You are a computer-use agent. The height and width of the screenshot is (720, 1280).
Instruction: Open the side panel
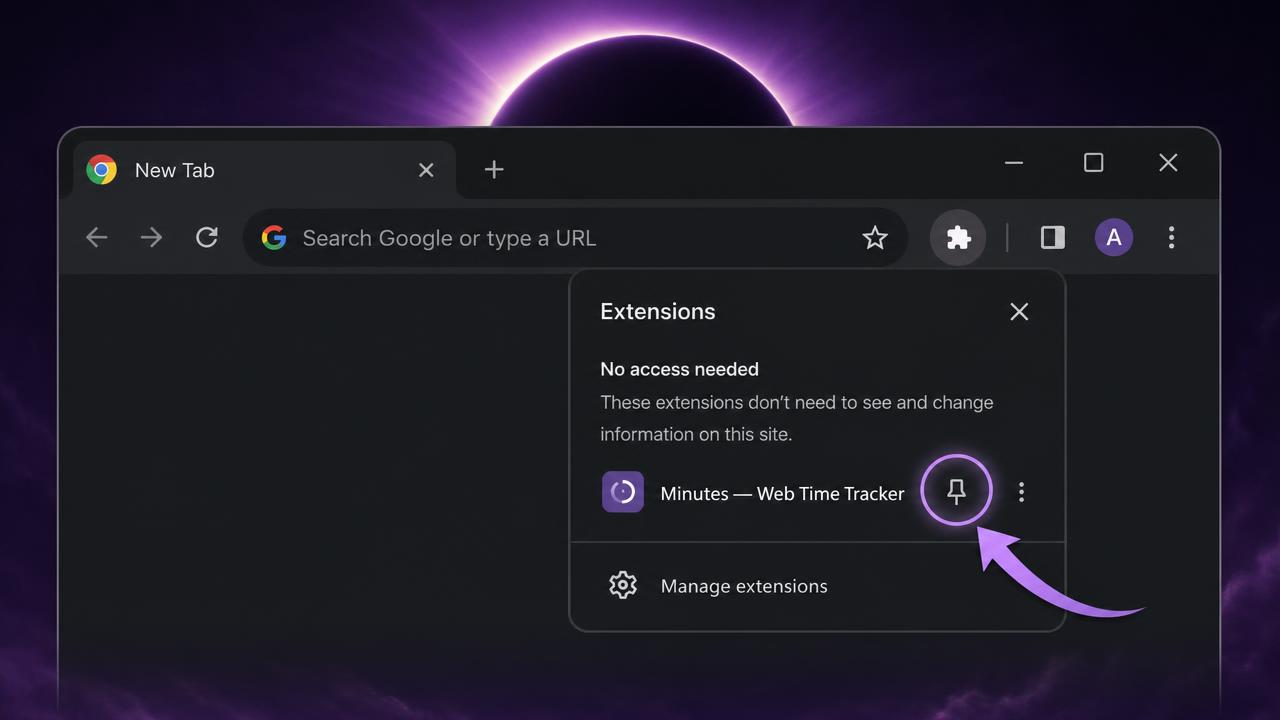(x=1053, y=238)
